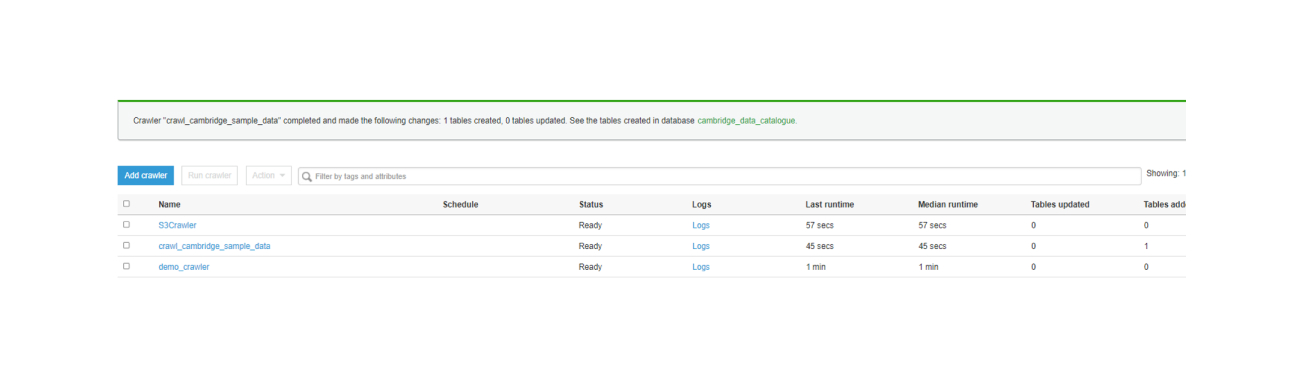Image resolution: width=1290 pixels, height=382 pixels.
Task: Select the crawl_cambridge_sample_data row checkbox
Action: coord(126,245)
